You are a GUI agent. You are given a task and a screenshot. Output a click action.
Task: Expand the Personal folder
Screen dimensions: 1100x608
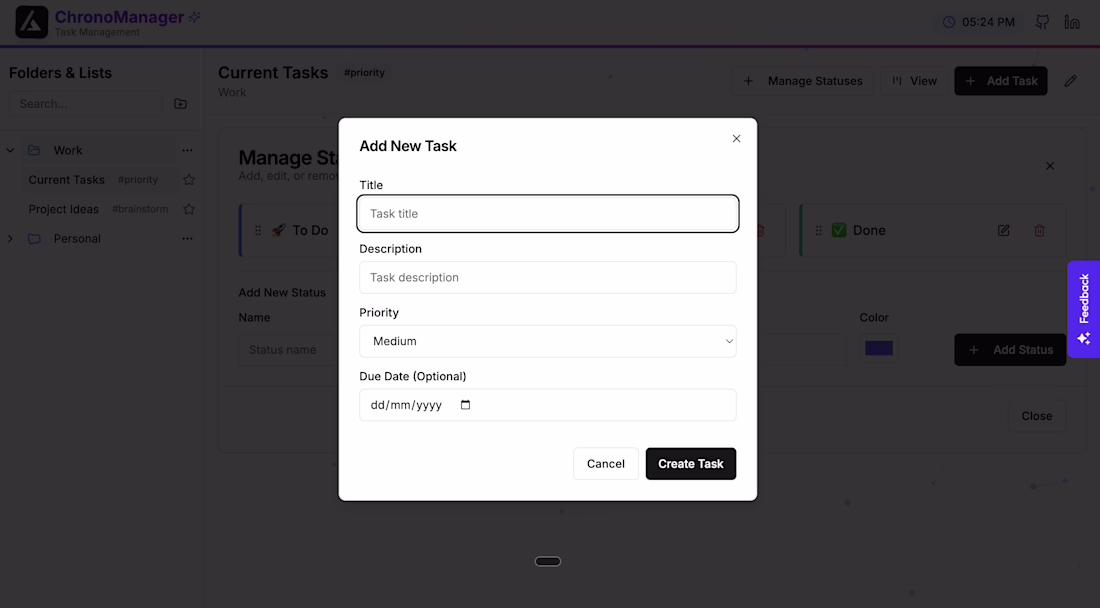(11, 239)
